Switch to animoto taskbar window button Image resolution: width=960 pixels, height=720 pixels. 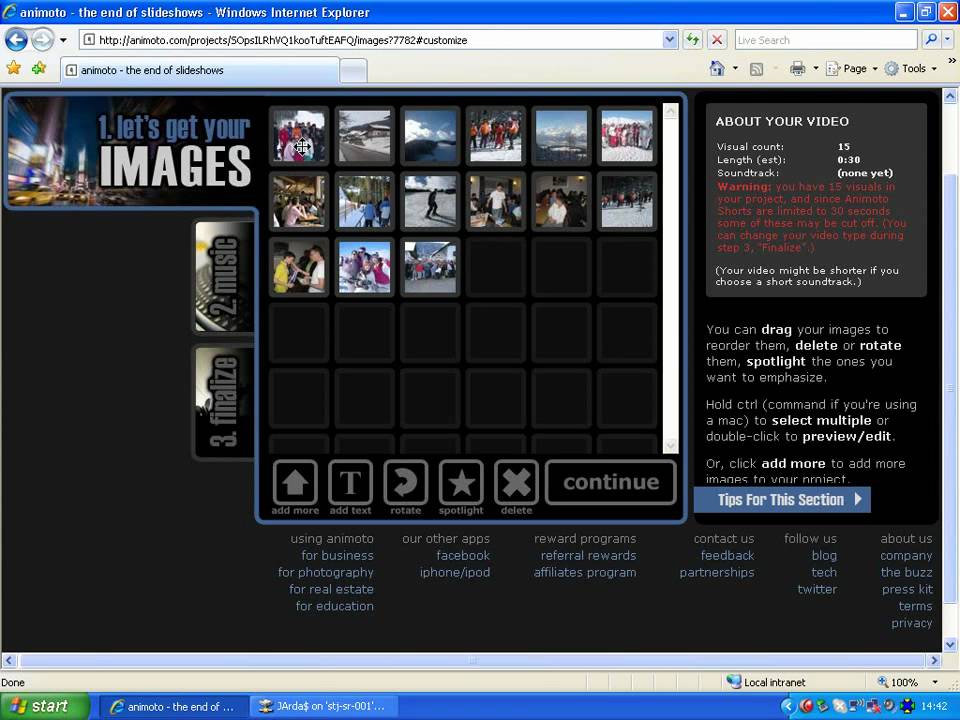[174, 707]
